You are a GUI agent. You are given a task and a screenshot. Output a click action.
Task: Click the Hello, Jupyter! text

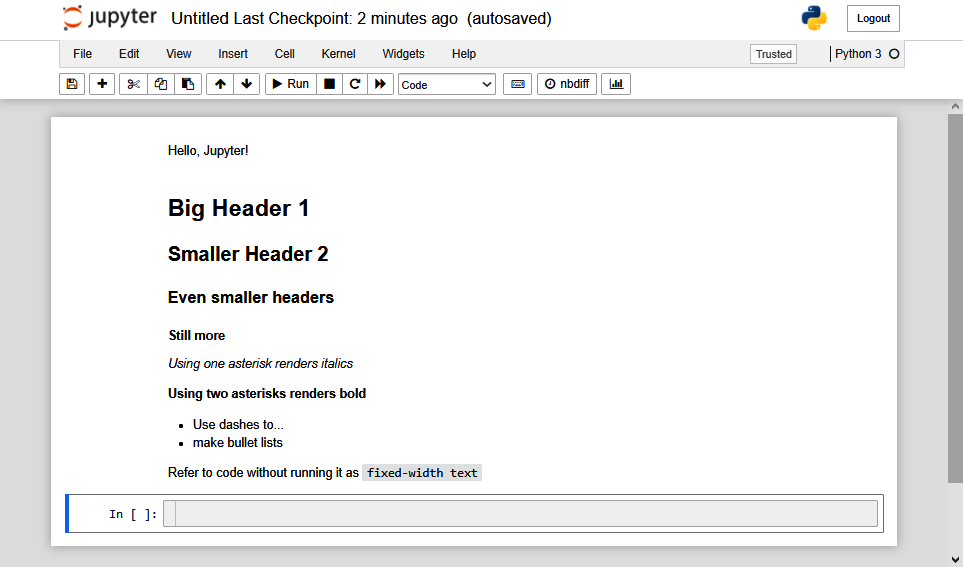pyautogui.click(x=208, y=151)
